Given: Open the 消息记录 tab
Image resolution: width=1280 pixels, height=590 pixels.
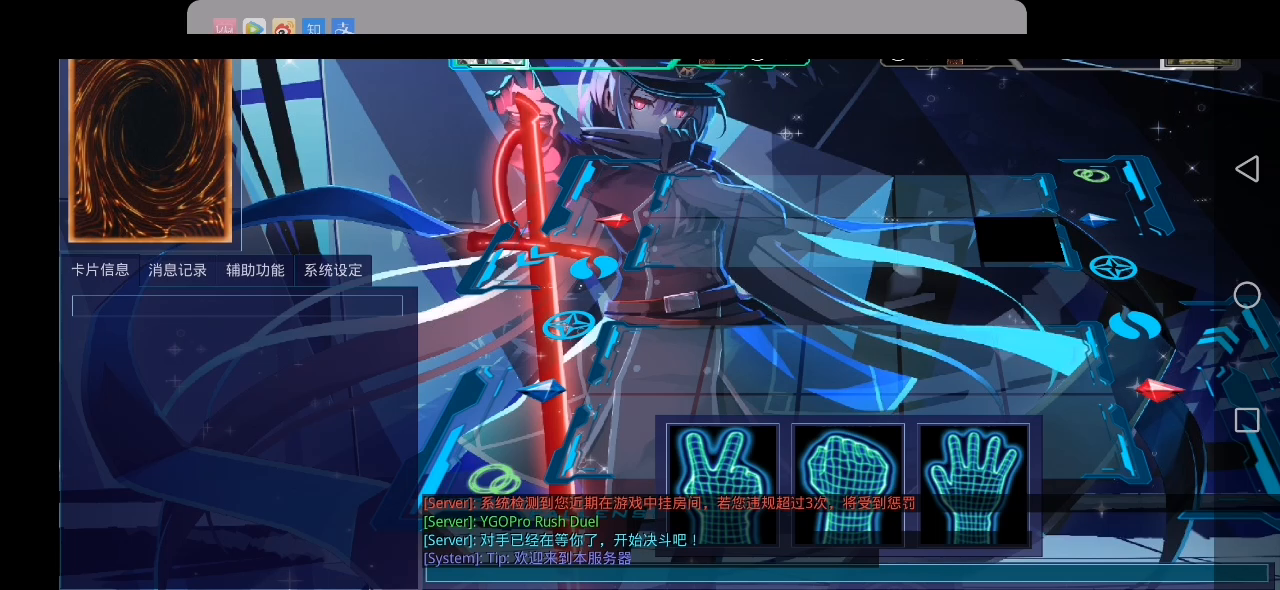Looking at the screenshot, I should [x=178, y=270].
